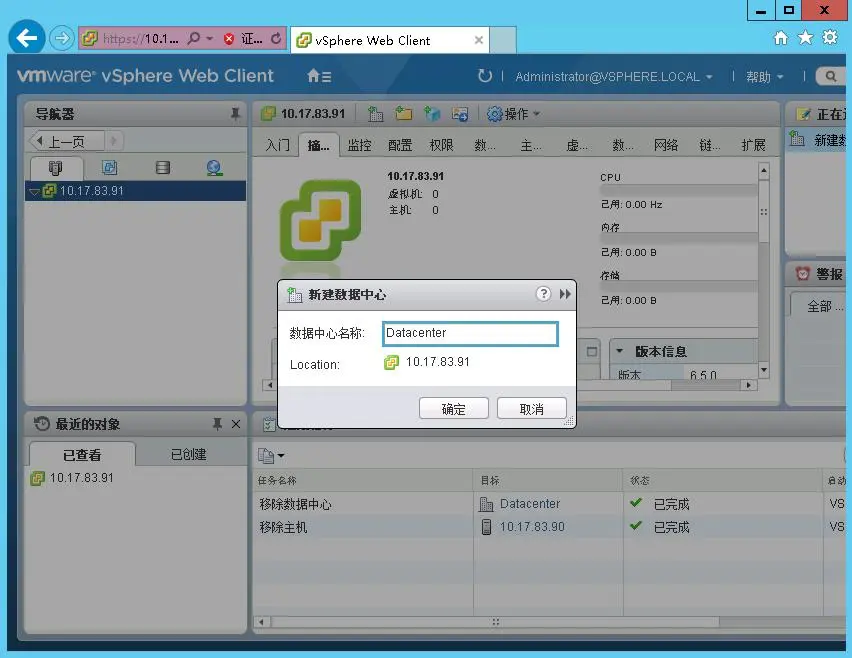The height and width of the screenshot is (658, 852).
Task: Select the 移除主机 task row
Action: point(549,527)
